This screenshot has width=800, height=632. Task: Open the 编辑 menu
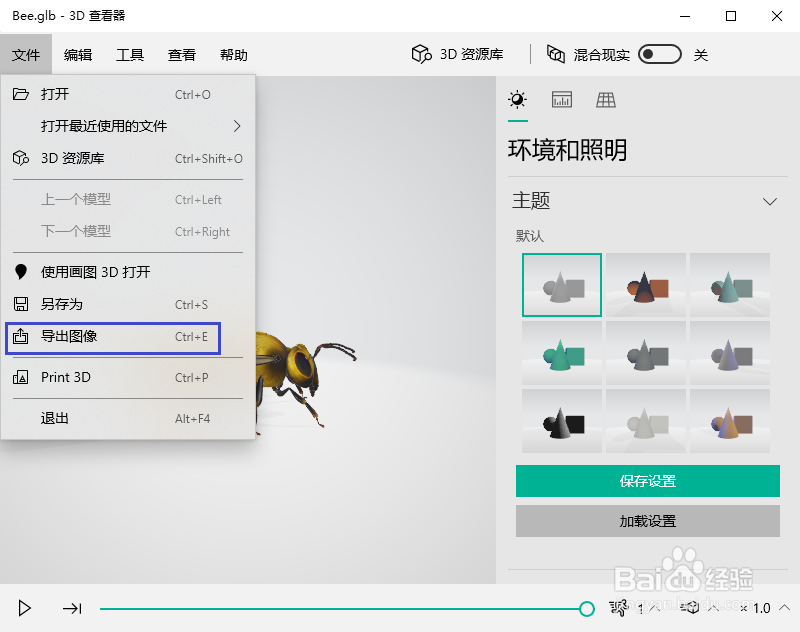tap(78, 55)
